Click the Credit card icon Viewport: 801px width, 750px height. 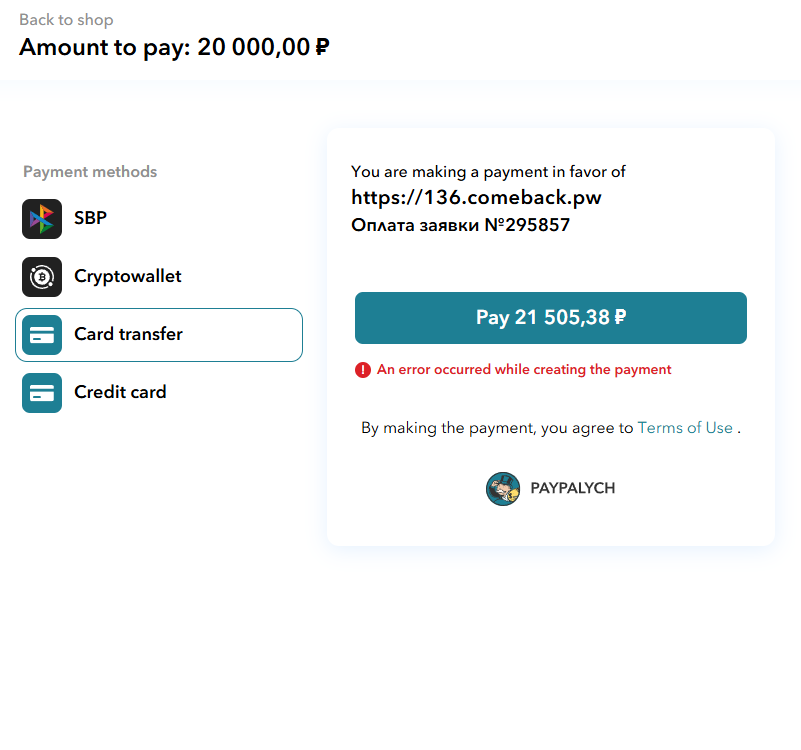(42, 393)
